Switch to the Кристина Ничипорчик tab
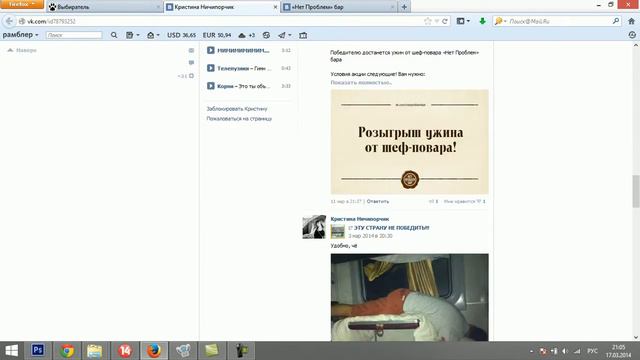 point(222,7)
